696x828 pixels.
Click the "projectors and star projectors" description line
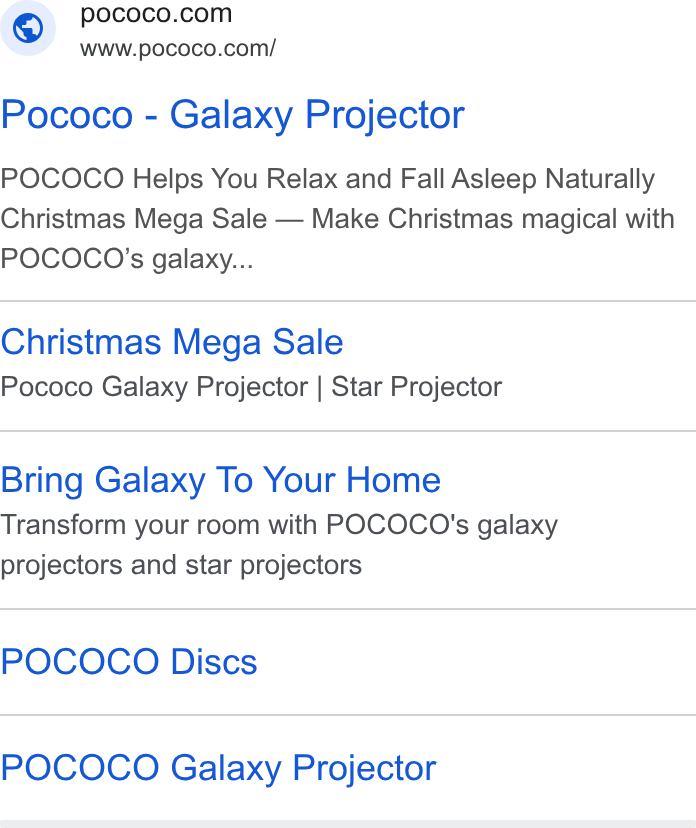point(181,566)
